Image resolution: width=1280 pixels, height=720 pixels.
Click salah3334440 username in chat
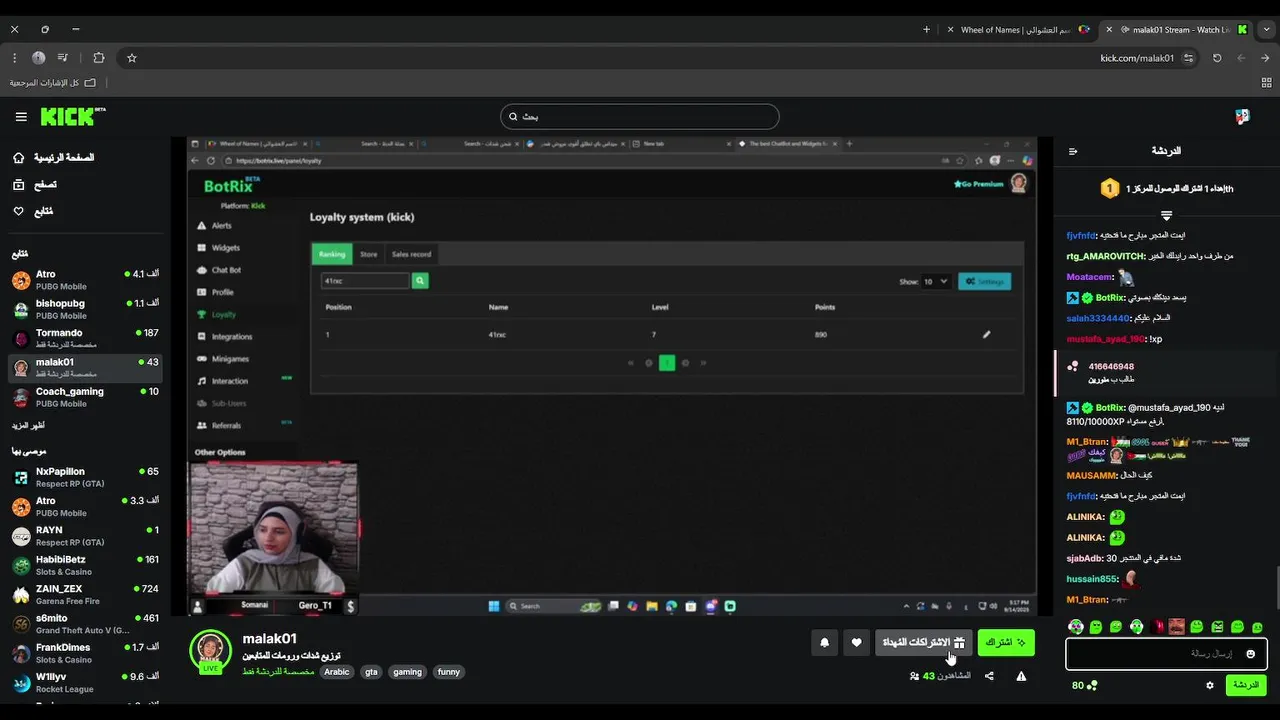pos(1097,319)
